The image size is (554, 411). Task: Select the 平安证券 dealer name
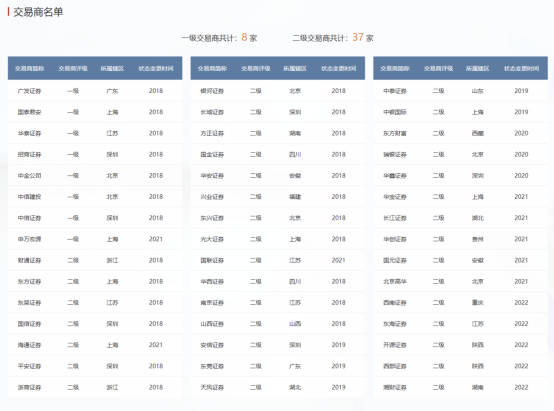point(29,366)
